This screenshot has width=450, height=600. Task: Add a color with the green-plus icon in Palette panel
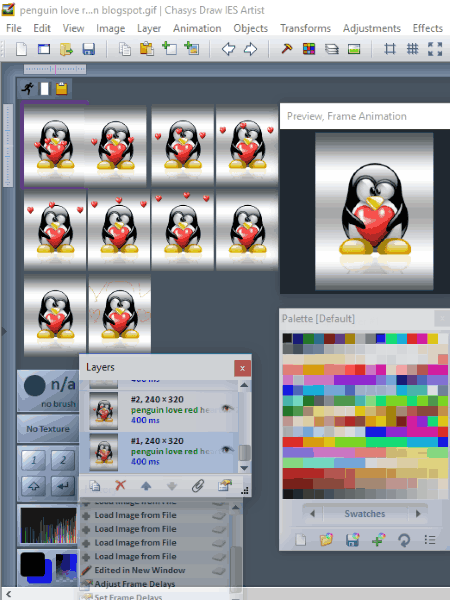(x=378, y=540)
